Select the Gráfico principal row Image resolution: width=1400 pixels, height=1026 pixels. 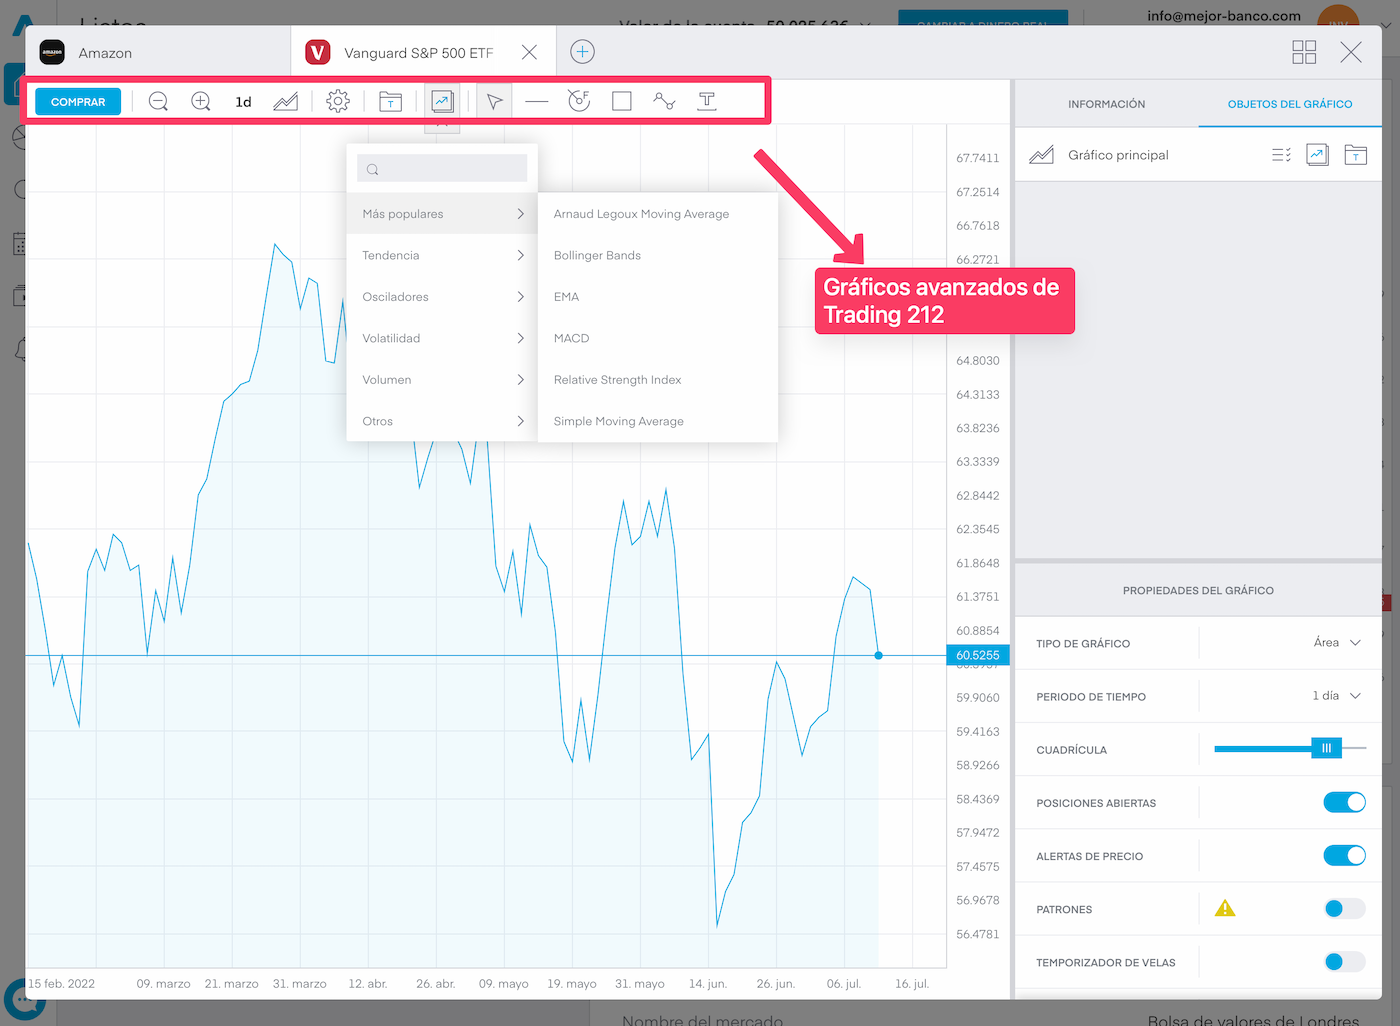click(1198, 155)
